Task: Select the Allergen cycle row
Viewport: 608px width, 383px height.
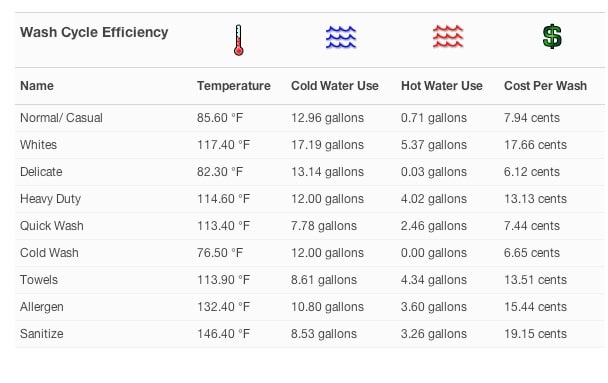Action: (x=309, y=307)
